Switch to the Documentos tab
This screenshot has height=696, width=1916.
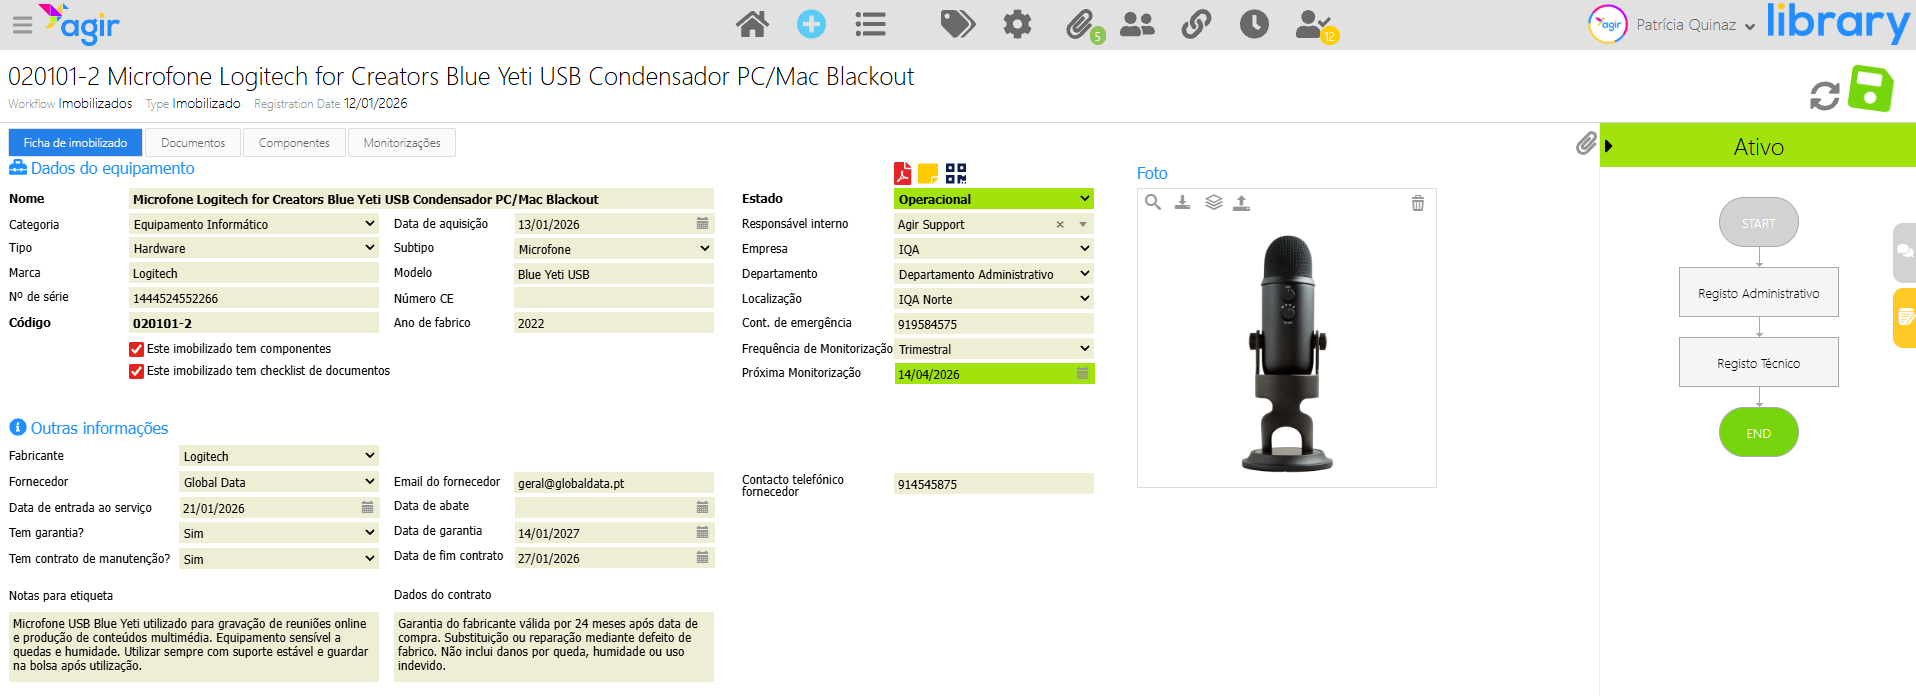point(193,143)
